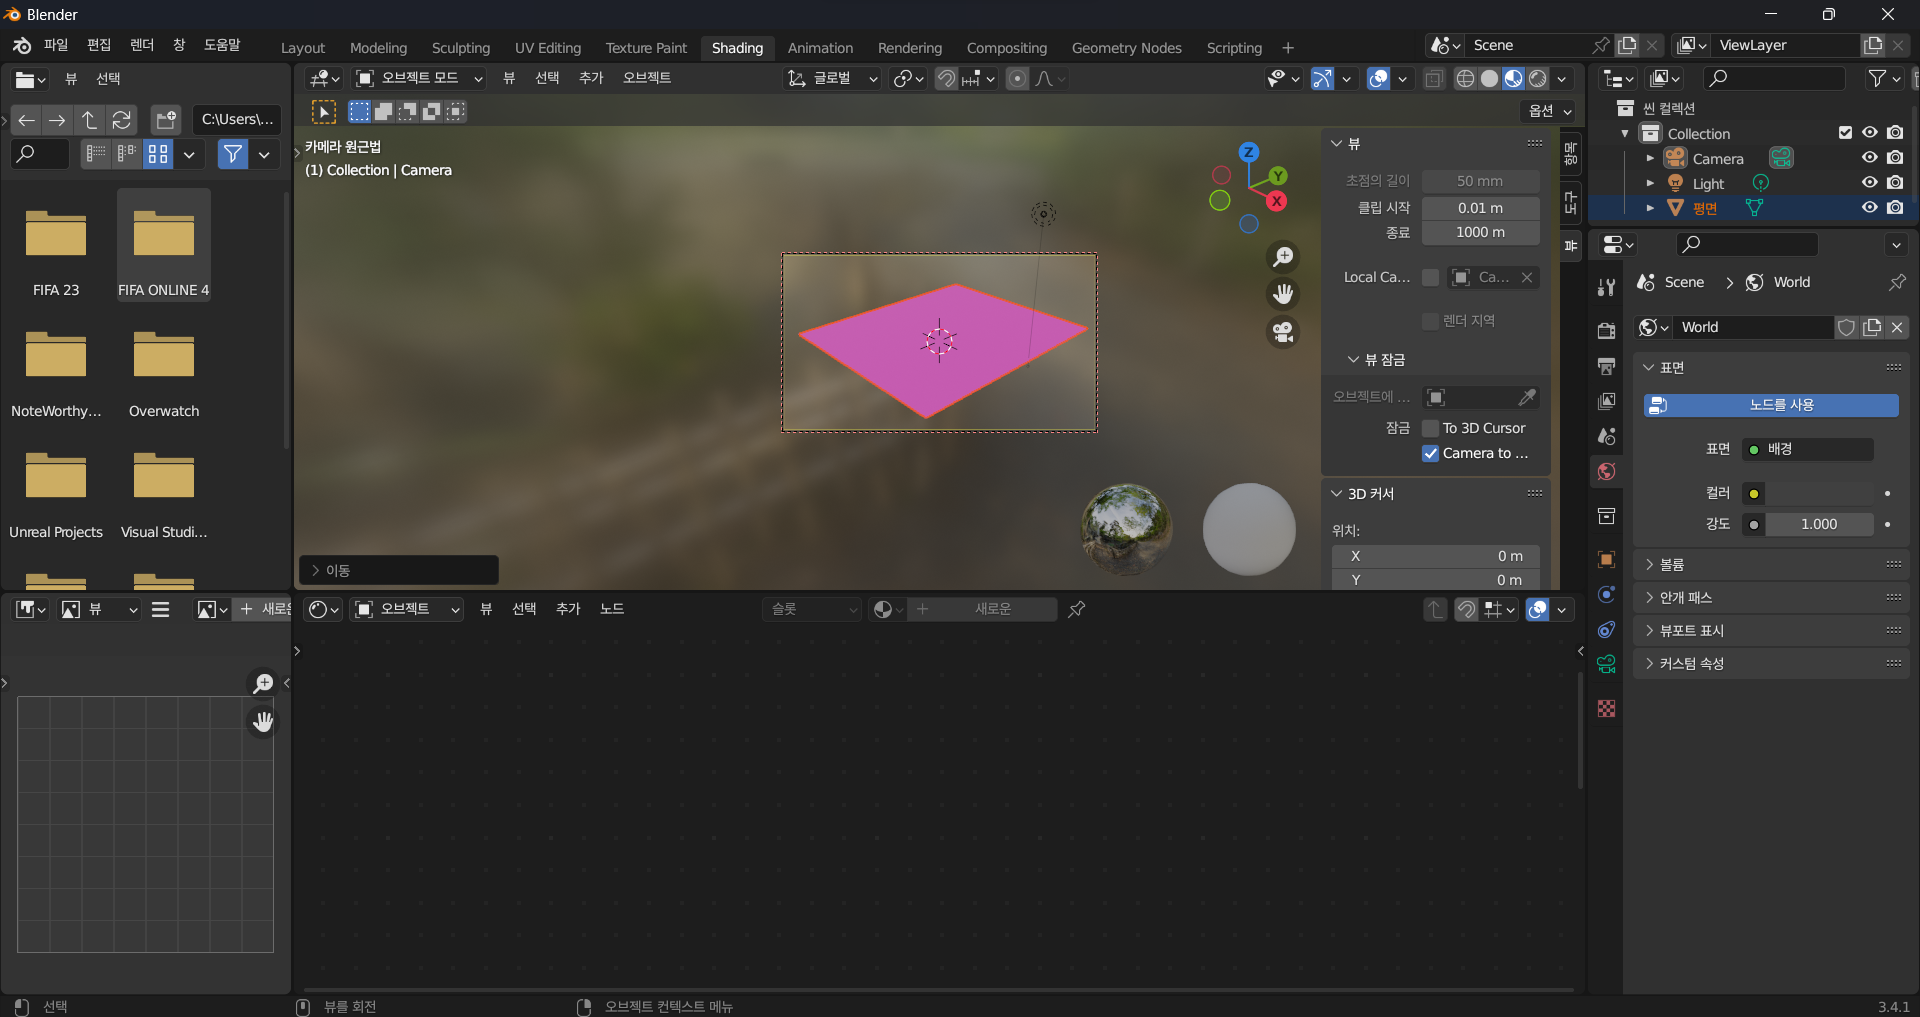Click the select box tool icon
Screen dimensions: 1920x1017
[x=323, y=112]
